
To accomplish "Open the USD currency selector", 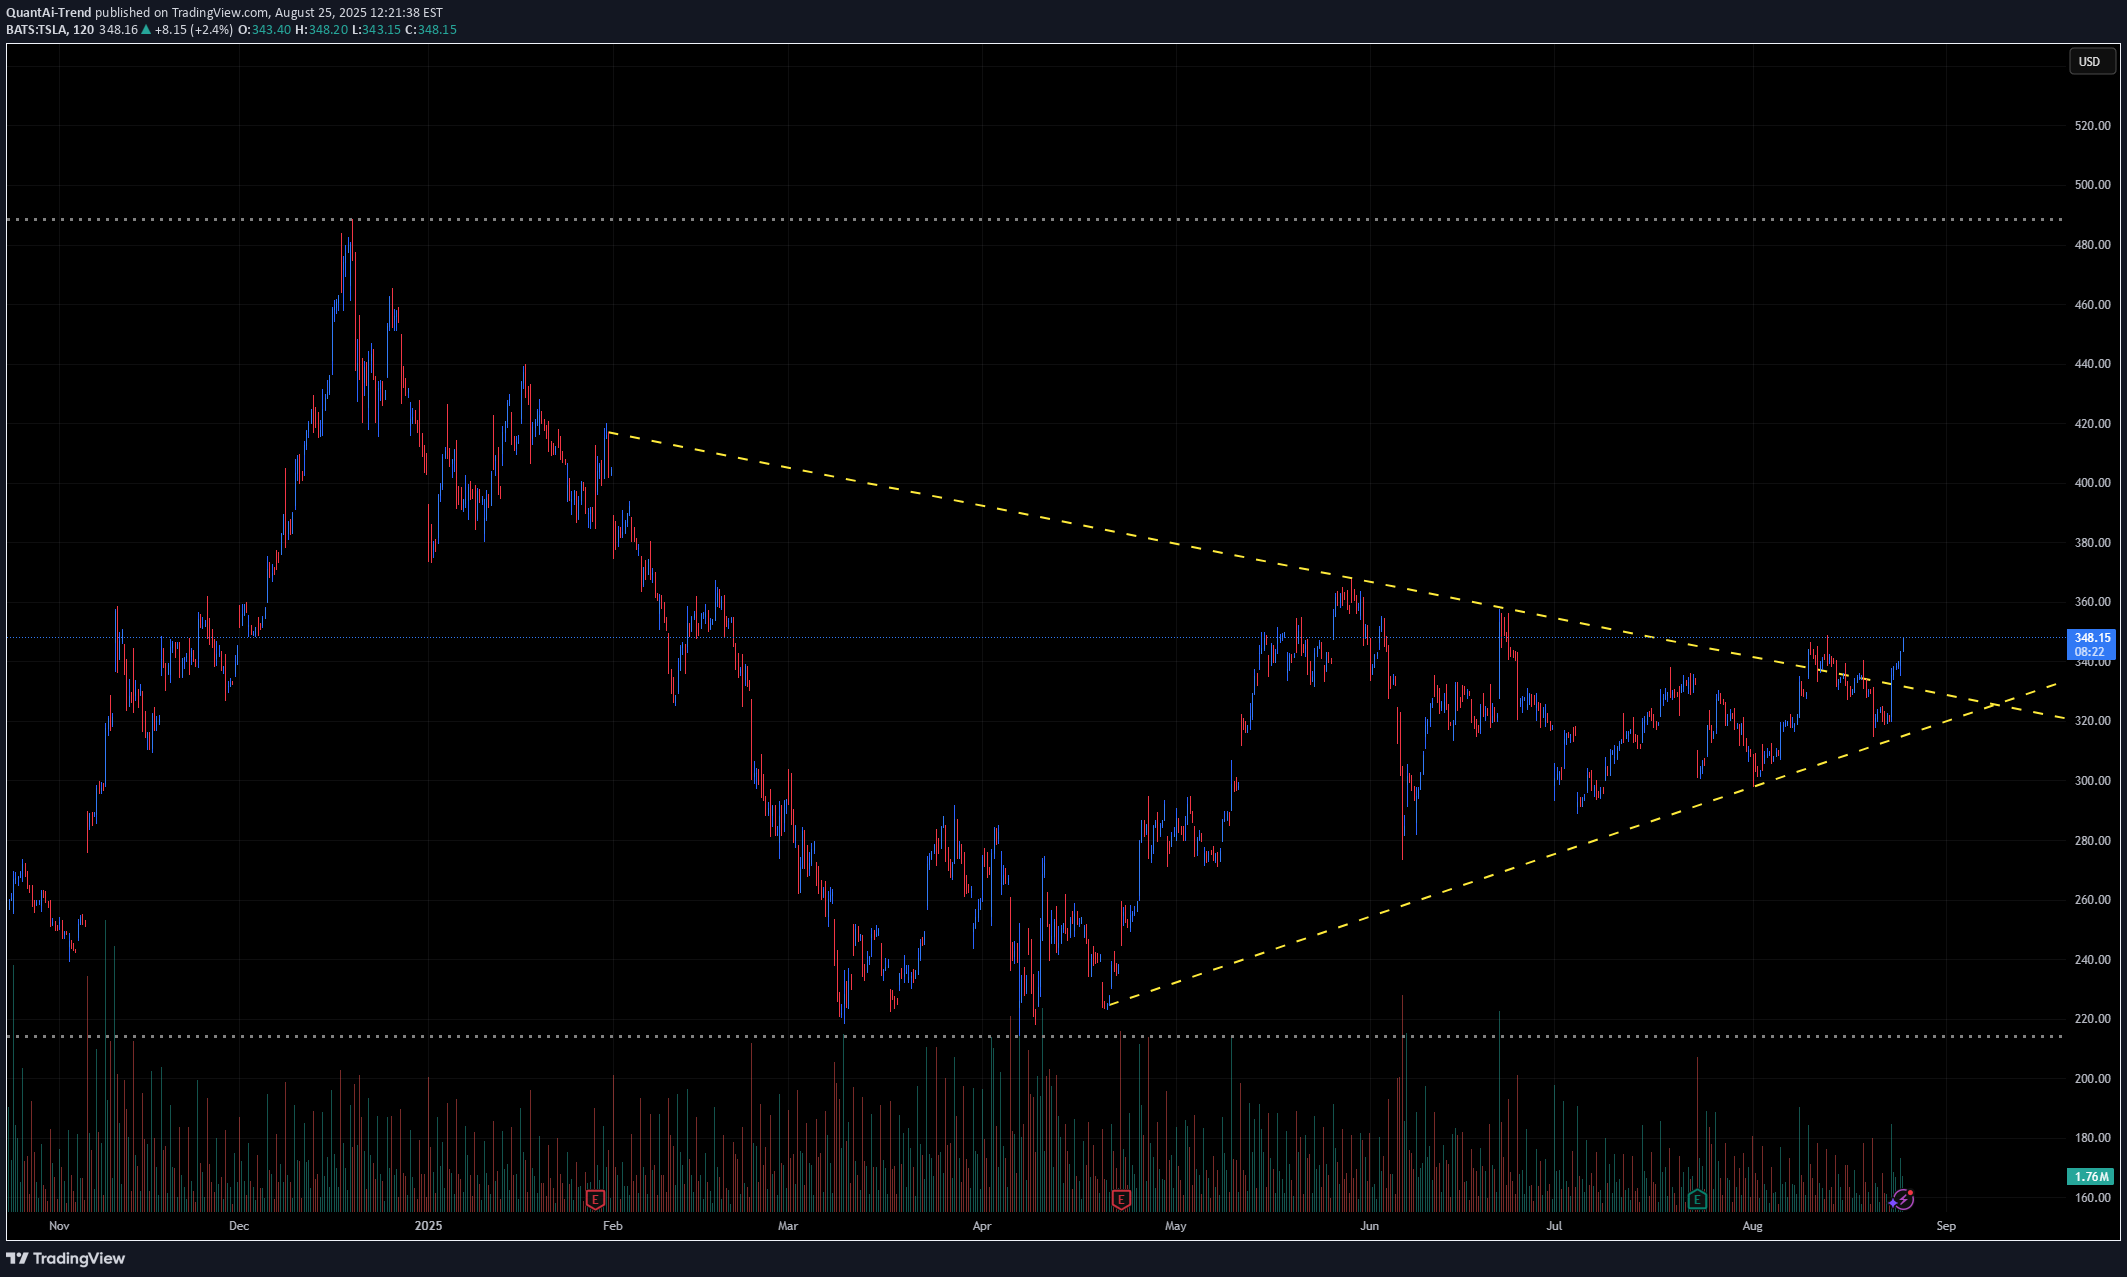I will click(x=2090, y=62).
